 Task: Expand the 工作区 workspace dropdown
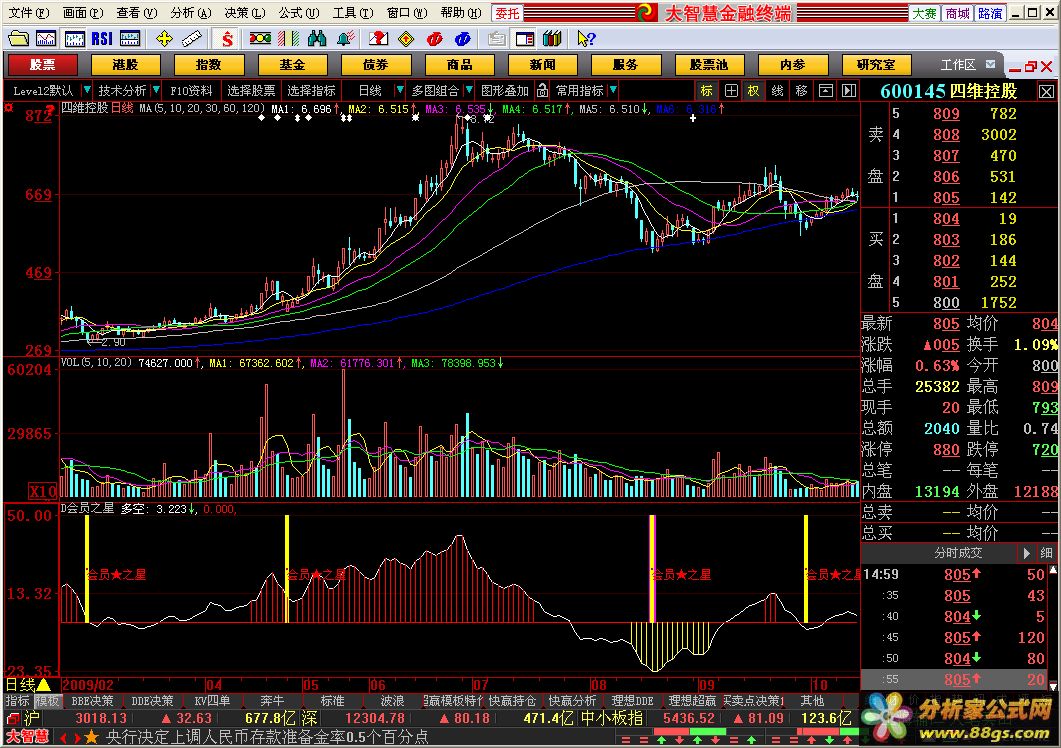click(x=990, y=64)
